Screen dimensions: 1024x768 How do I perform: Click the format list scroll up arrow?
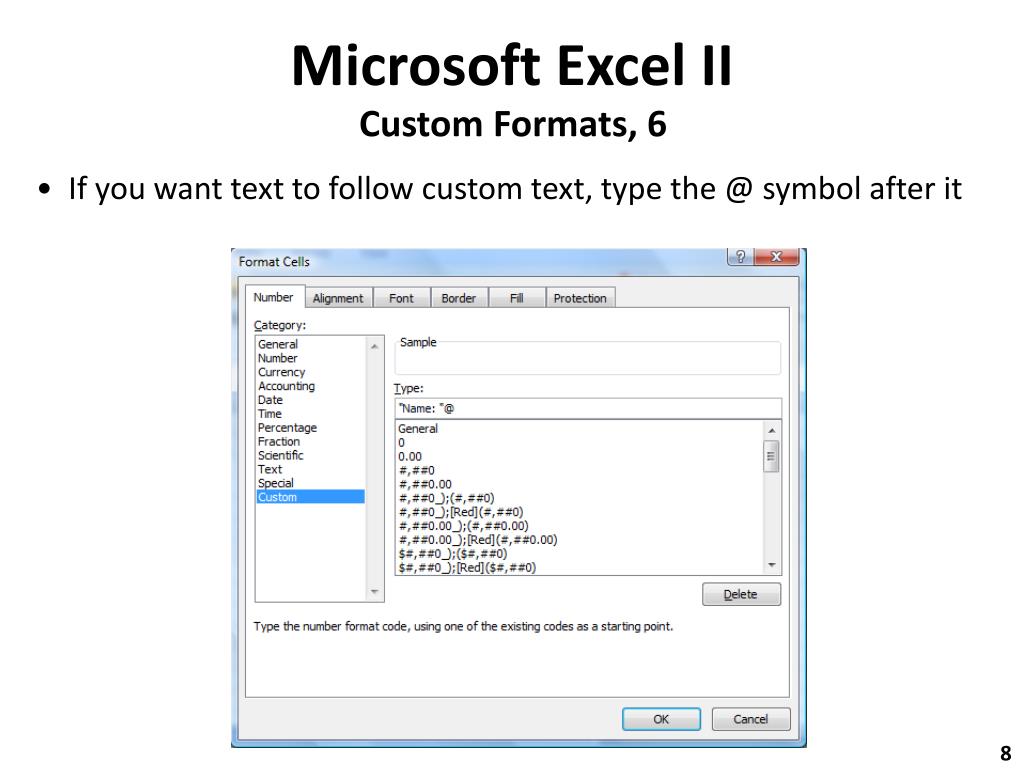tap(772, 430)
